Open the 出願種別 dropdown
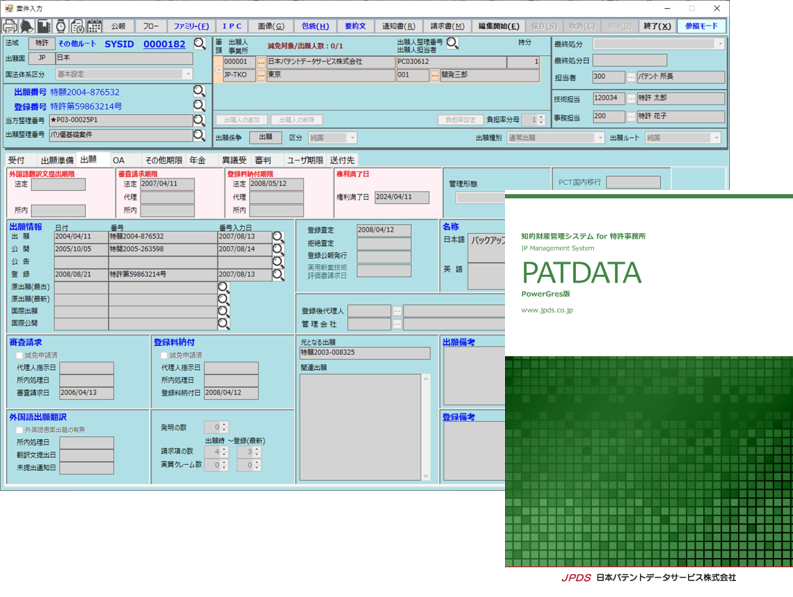Viewport: 793px width, 597px height. pyautogui.click(x=555, y=138)
